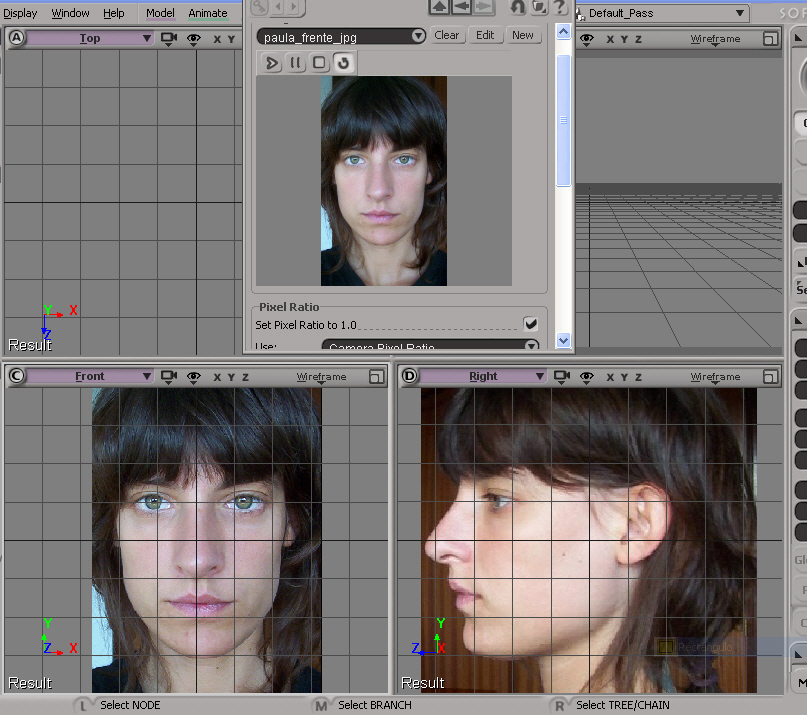The height and width of the screenshot is (715, 807).
Task: Open the Use pixel ratio dropdown
Action: click(430, 345)
